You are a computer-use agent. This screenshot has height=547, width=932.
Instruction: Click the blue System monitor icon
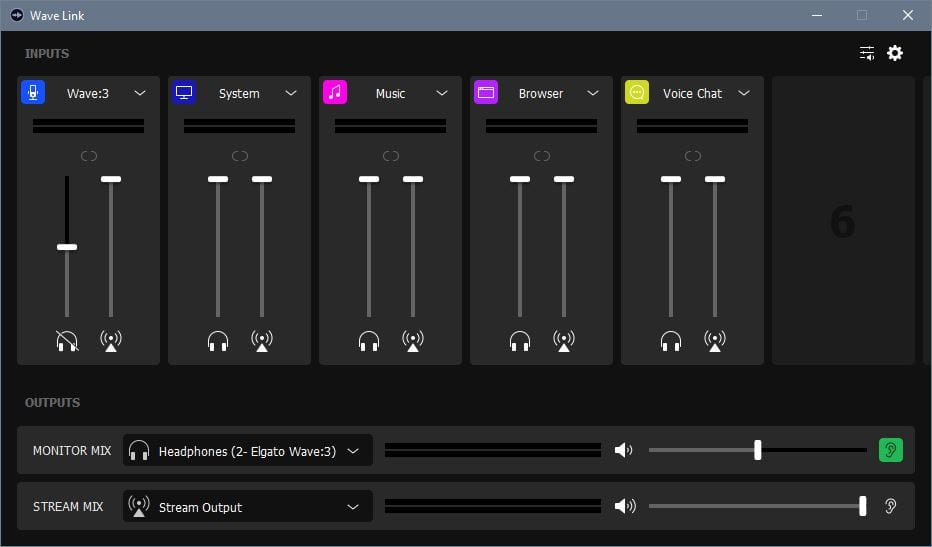tap(184, 92)
